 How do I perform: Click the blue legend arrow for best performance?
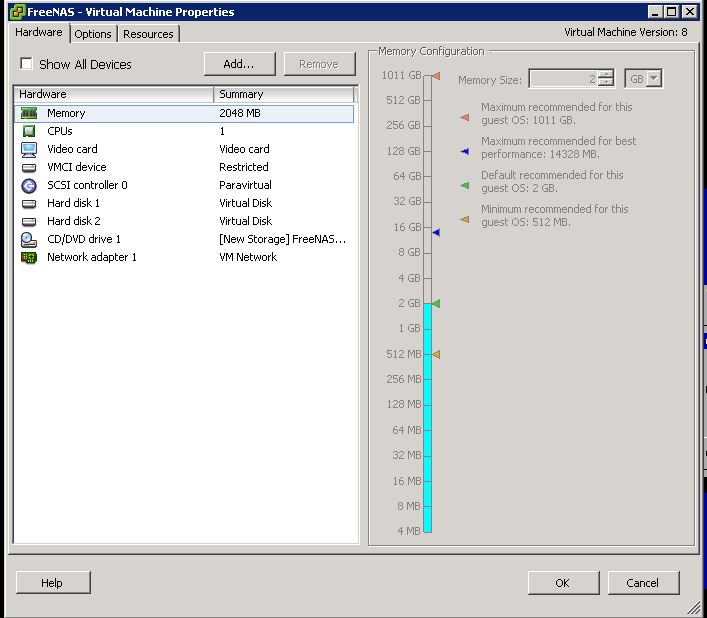pyautogui.click(x=465, y=151)
